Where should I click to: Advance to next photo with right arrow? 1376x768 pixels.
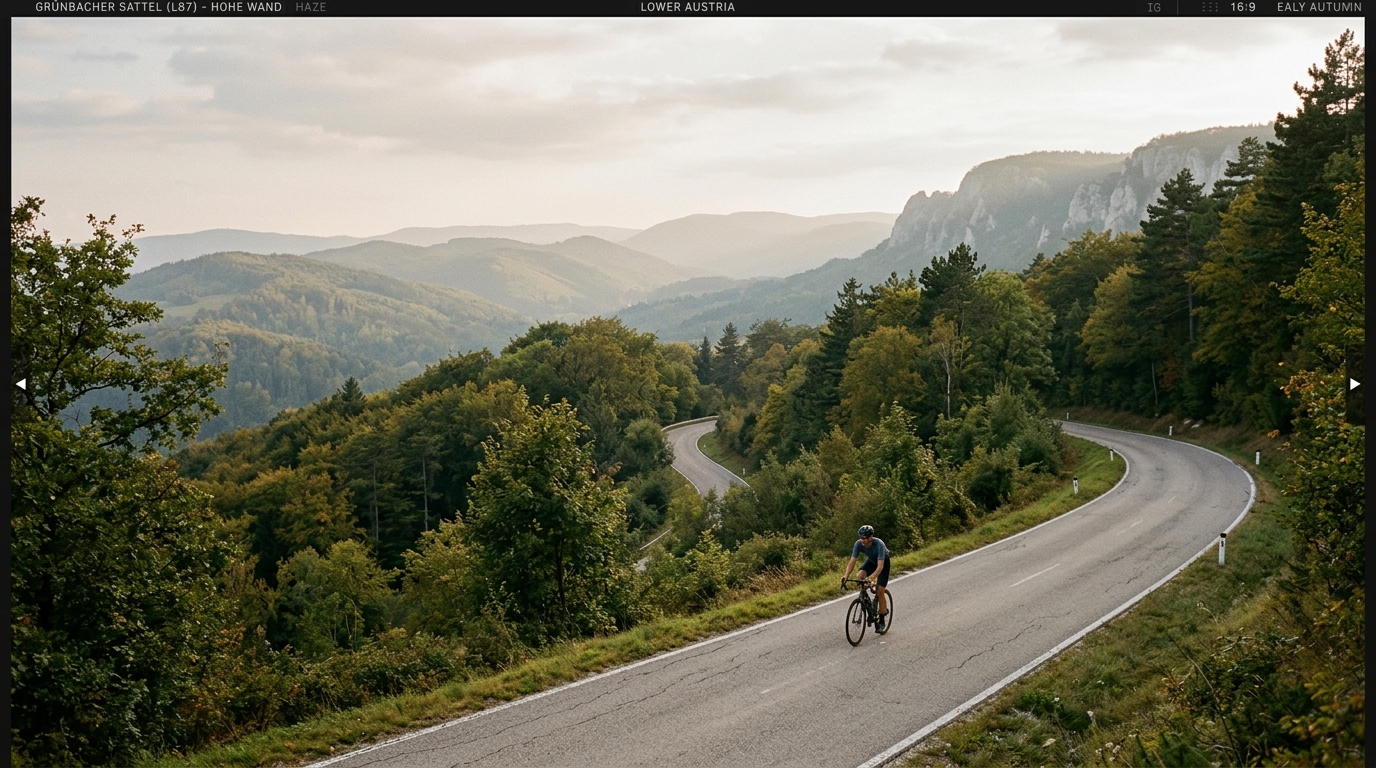click(x=1355, y=384)
